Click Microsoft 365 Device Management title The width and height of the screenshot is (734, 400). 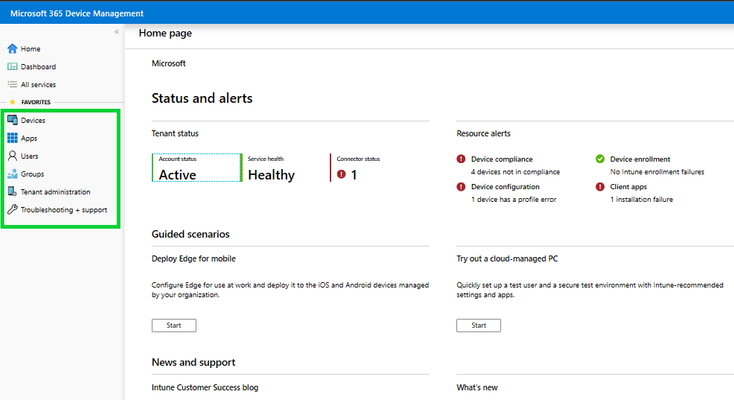[x=77, y=14]
